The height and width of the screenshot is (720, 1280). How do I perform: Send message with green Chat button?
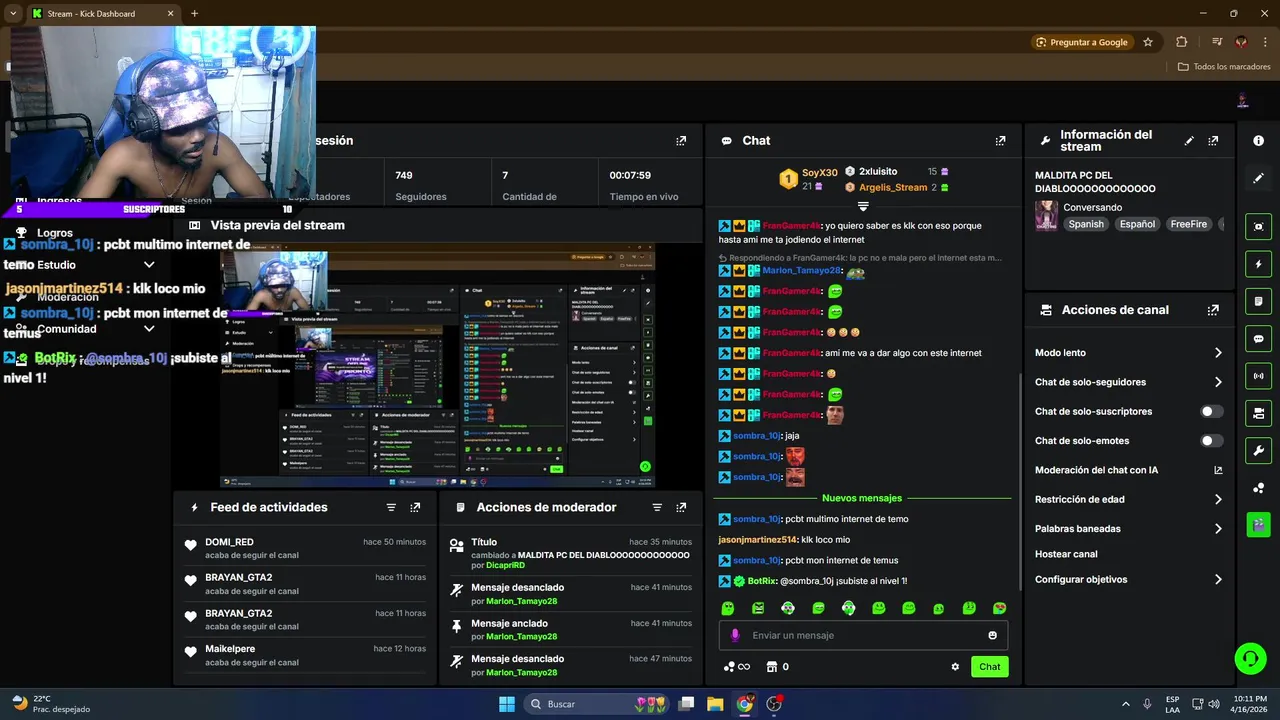pyautogui.click(x=989, y=667)
